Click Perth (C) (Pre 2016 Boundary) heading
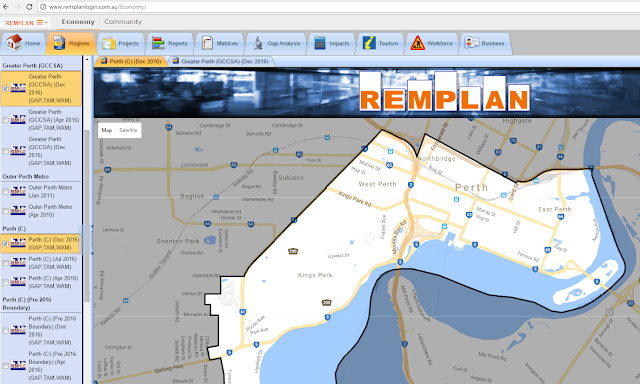 [27, 304]
